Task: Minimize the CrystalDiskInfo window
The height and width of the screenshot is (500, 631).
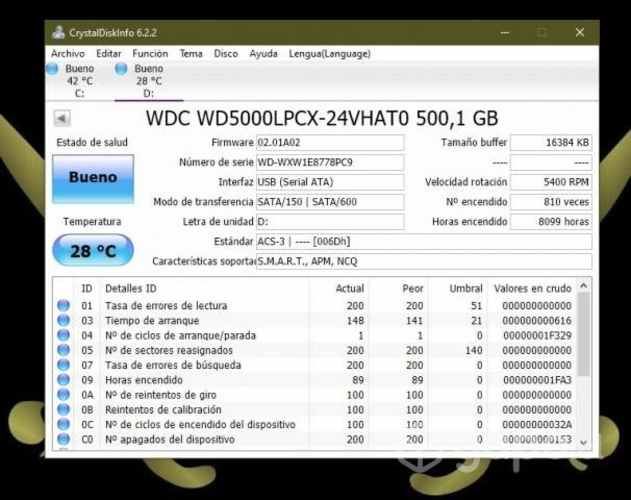Action: [505, 33]
